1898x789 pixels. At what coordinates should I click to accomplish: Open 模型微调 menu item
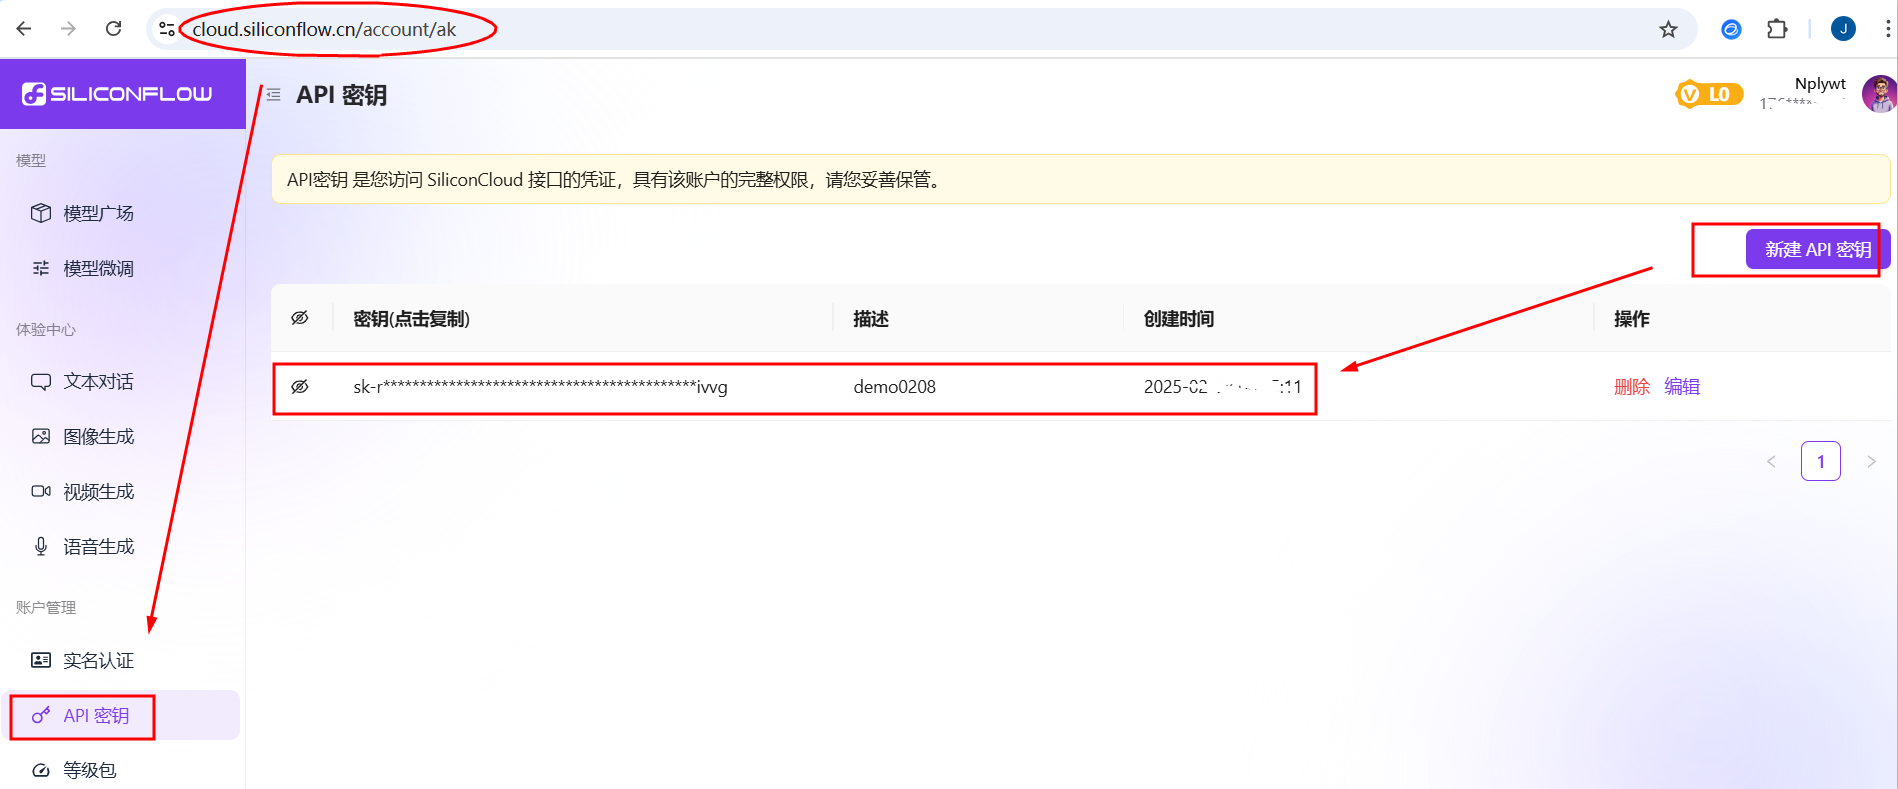point(122,268)
